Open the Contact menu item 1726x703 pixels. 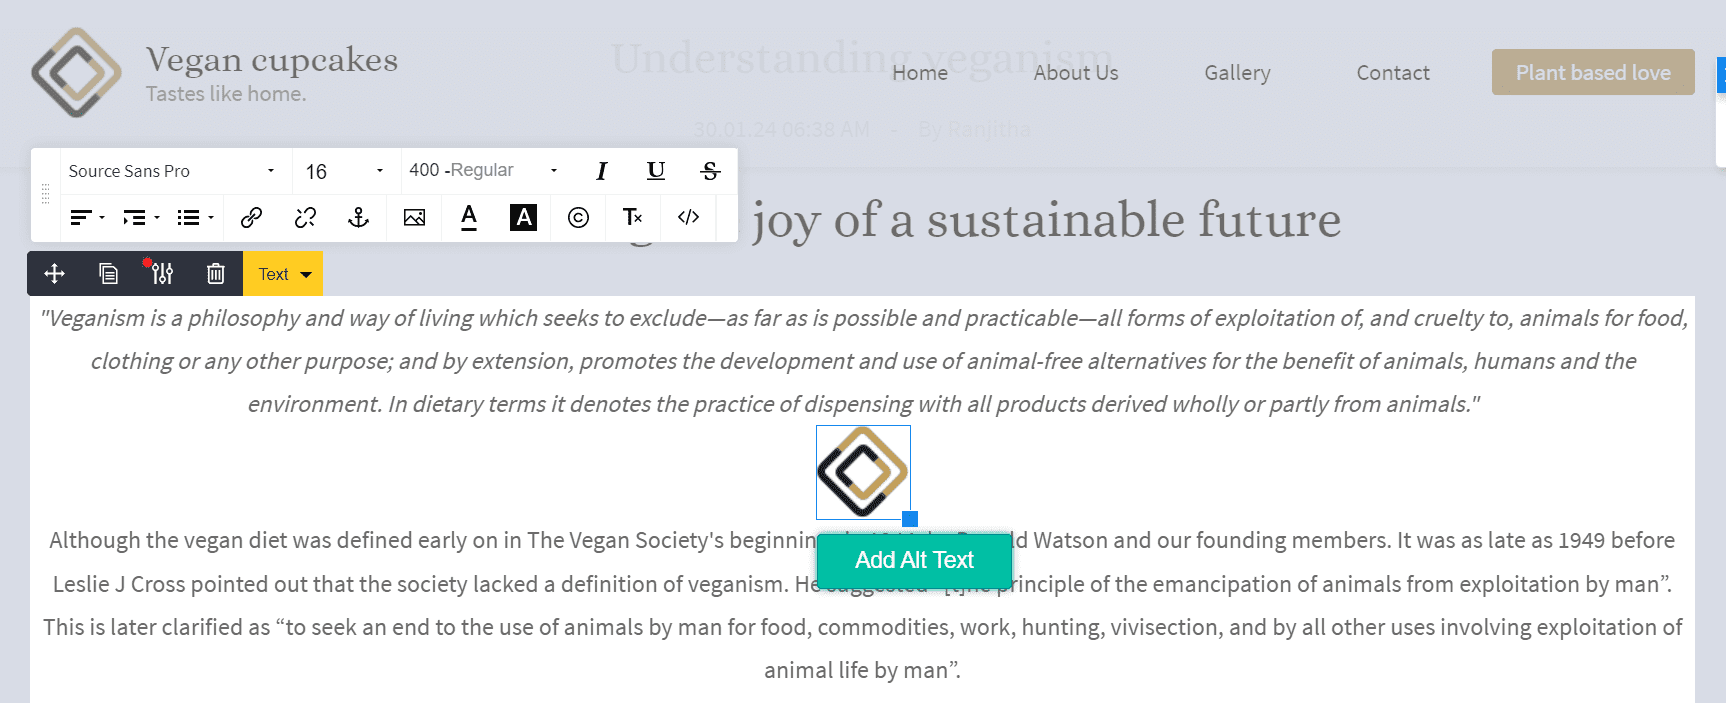(1393, 73)
